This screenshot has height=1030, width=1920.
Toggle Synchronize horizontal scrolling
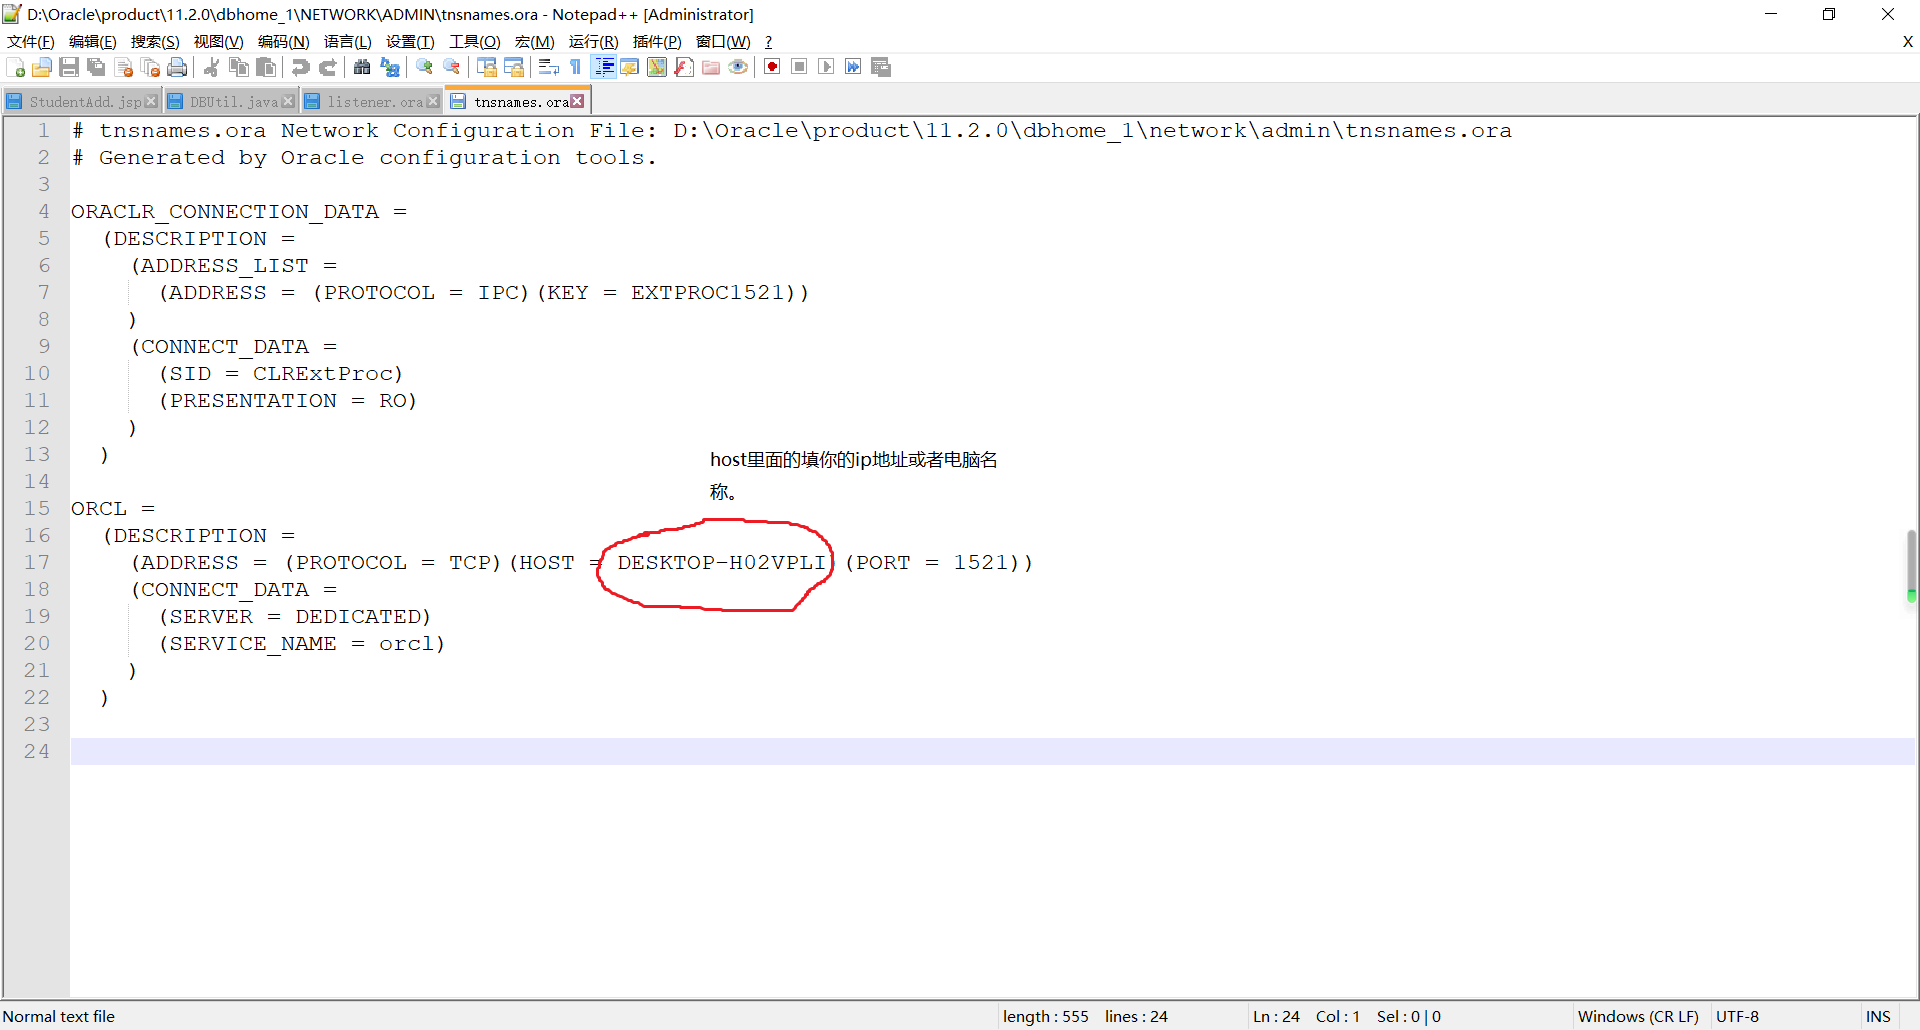pos(514,67)
